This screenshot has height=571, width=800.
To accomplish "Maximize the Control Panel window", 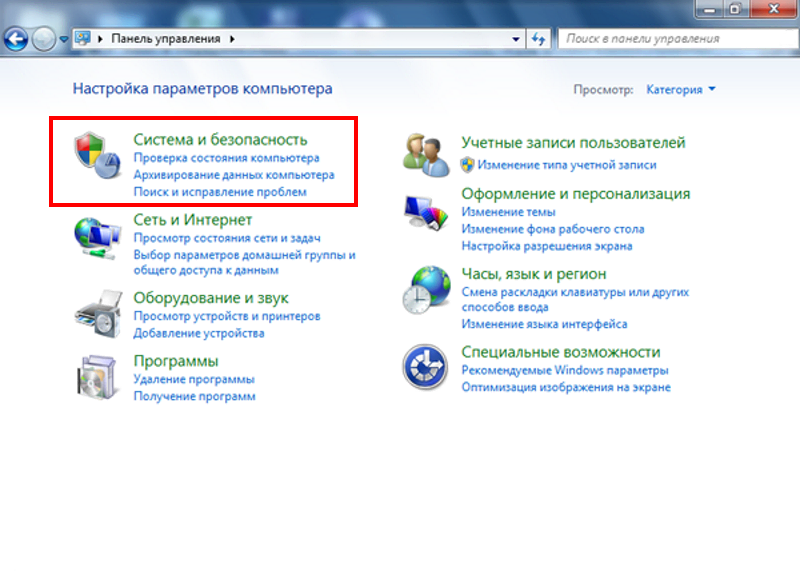I will [735, 8].
